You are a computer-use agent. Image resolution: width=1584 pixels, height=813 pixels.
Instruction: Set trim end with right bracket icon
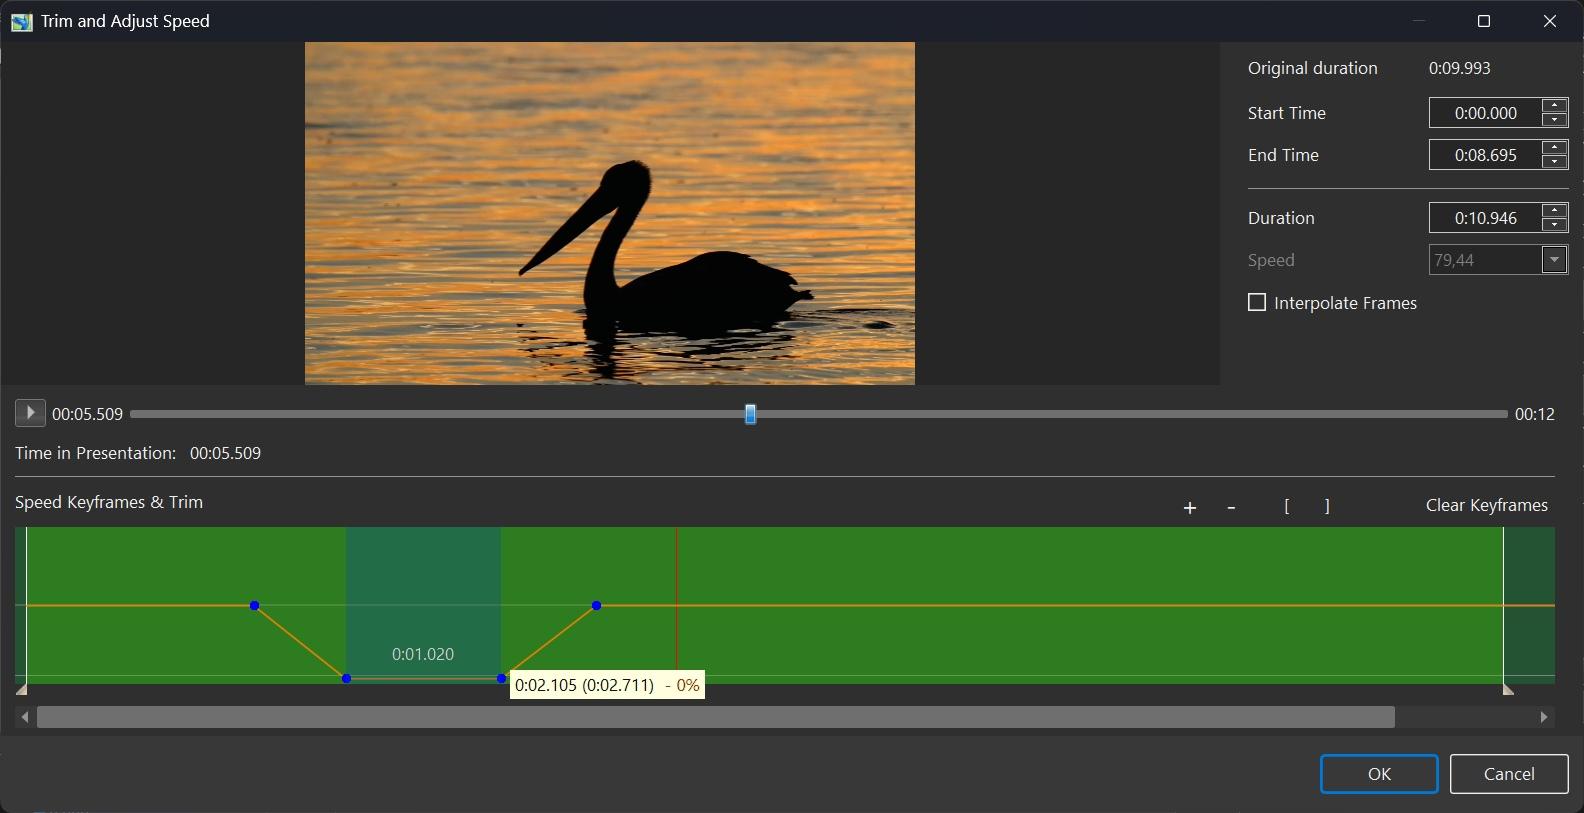tap(1327, 507)
